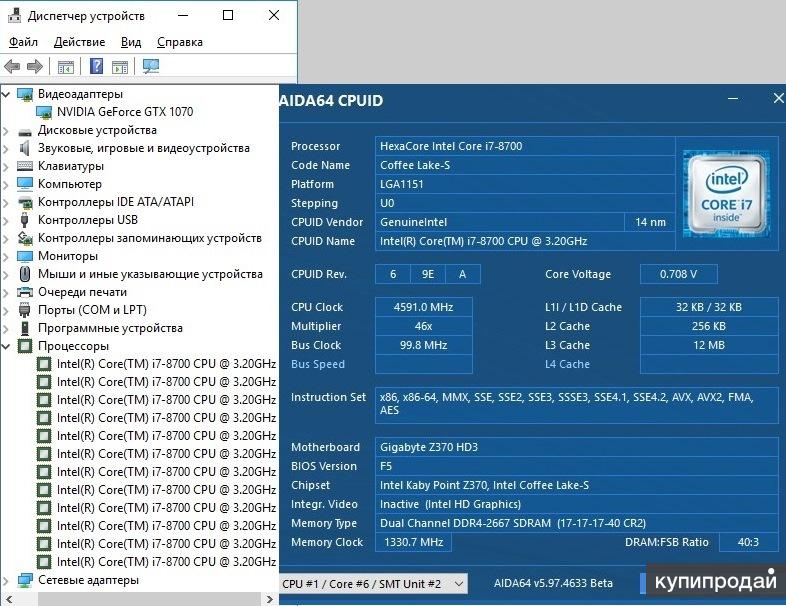
Task: Click the Контроллеры запоминающих устройств icon
Action: tap(25, 238)
